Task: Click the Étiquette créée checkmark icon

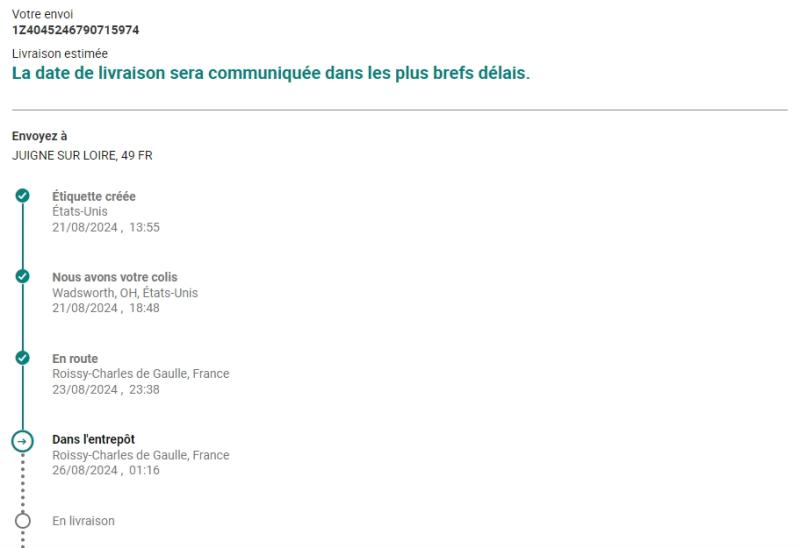Action: [22, 195]
